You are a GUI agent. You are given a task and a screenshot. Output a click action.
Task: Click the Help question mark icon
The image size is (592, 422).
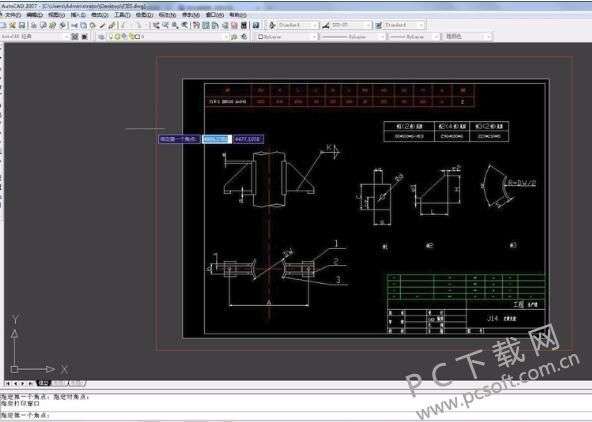pyautogui.click(x=256, y=25)
